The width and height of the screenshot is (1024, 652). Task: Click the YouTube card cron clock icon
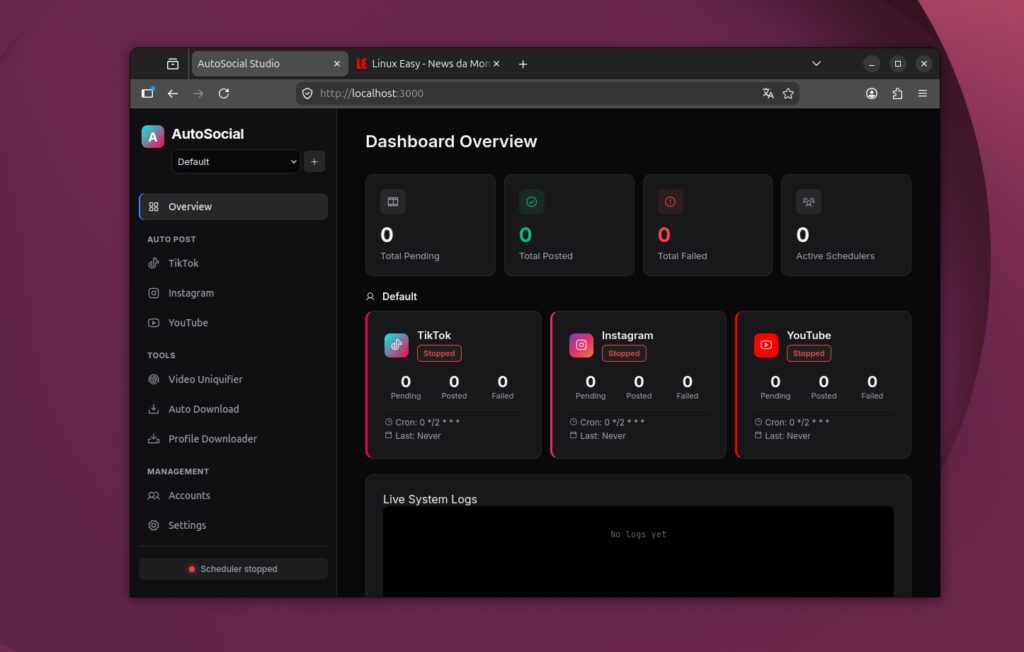[758, 422]
